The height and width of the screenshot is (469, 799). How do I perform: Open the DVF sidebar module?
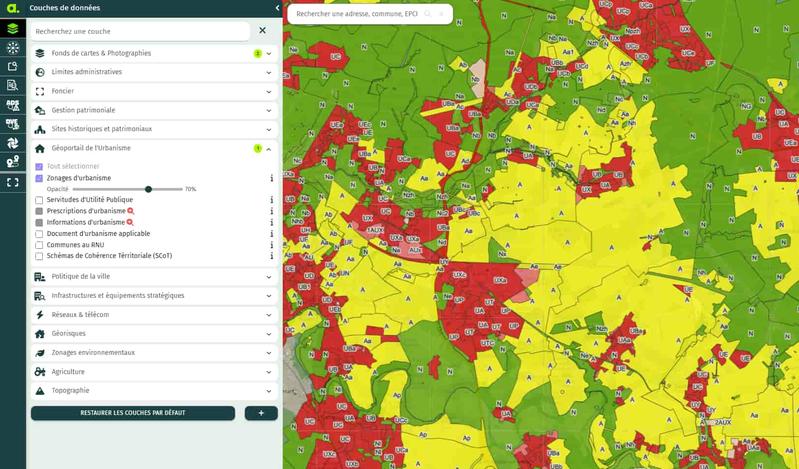pyautogui.click(x=13, y=124)
